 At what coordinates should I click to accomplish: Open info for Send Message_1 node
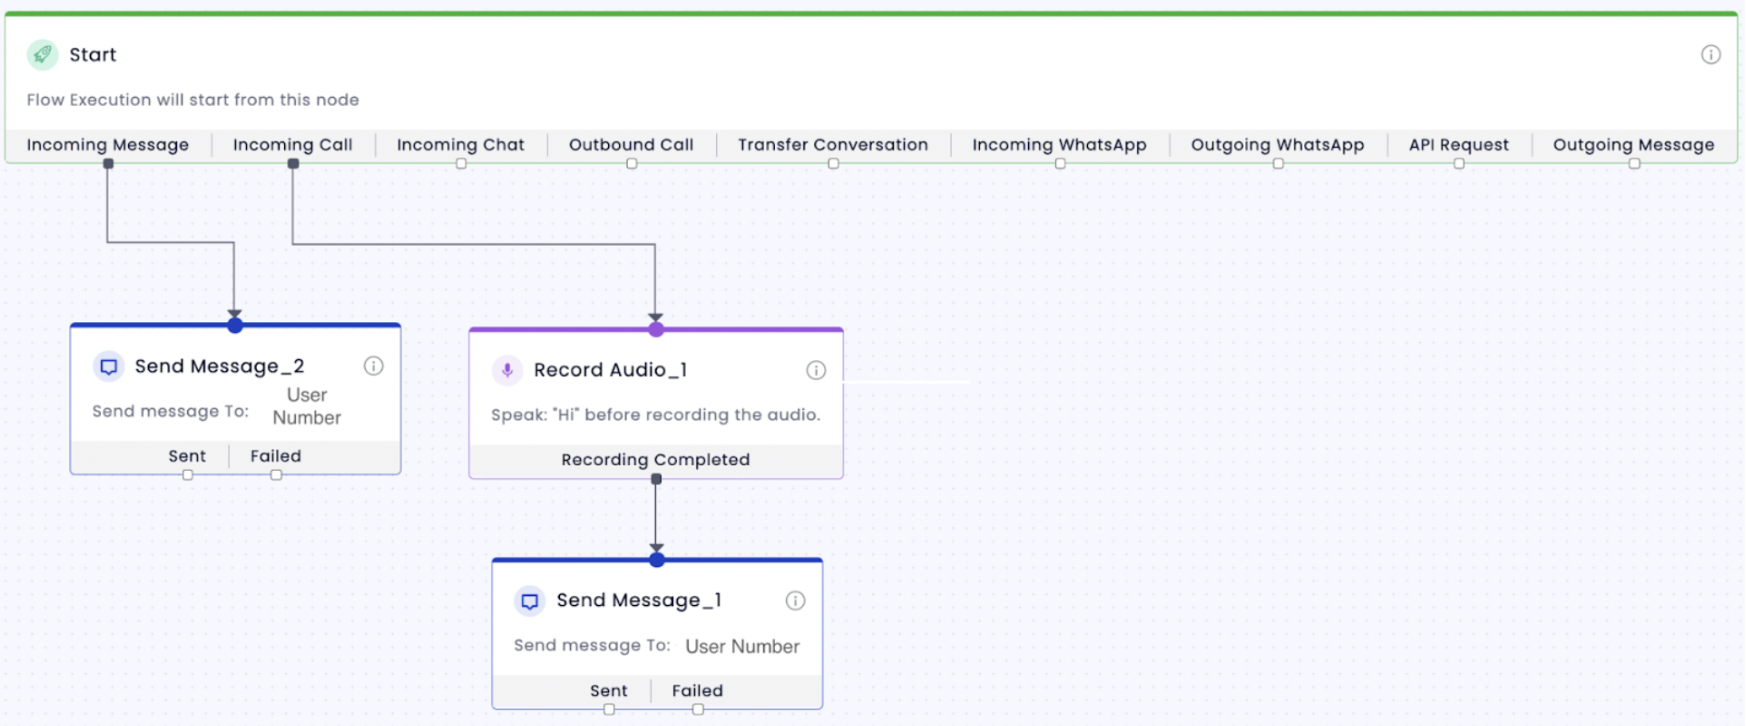coord(795,601)
